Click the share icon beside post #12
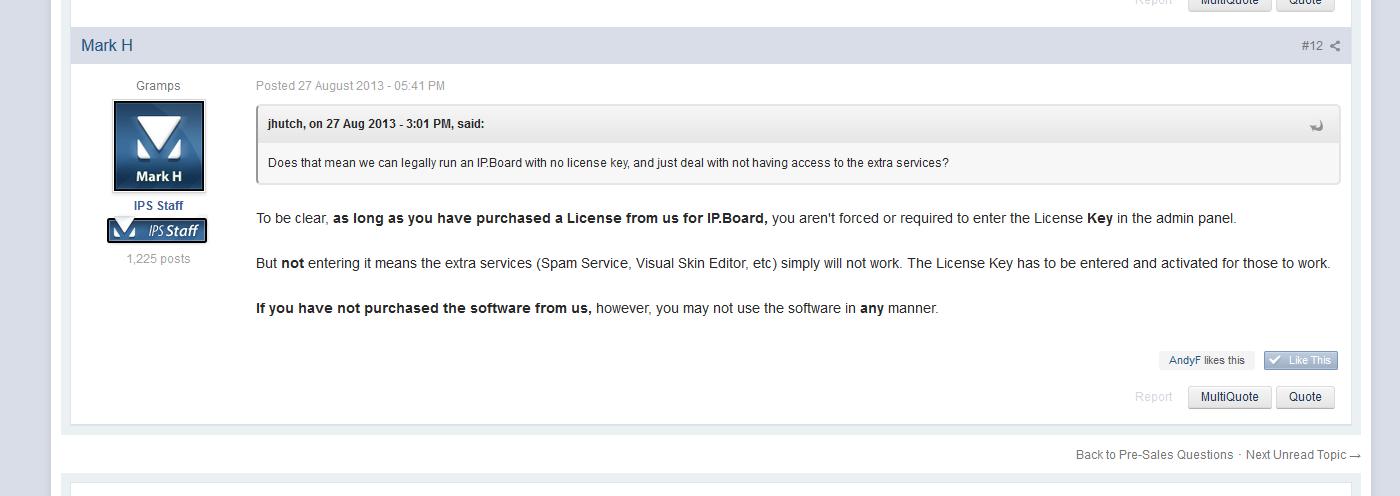The image size is (1400, 496). coord(1335,46)
